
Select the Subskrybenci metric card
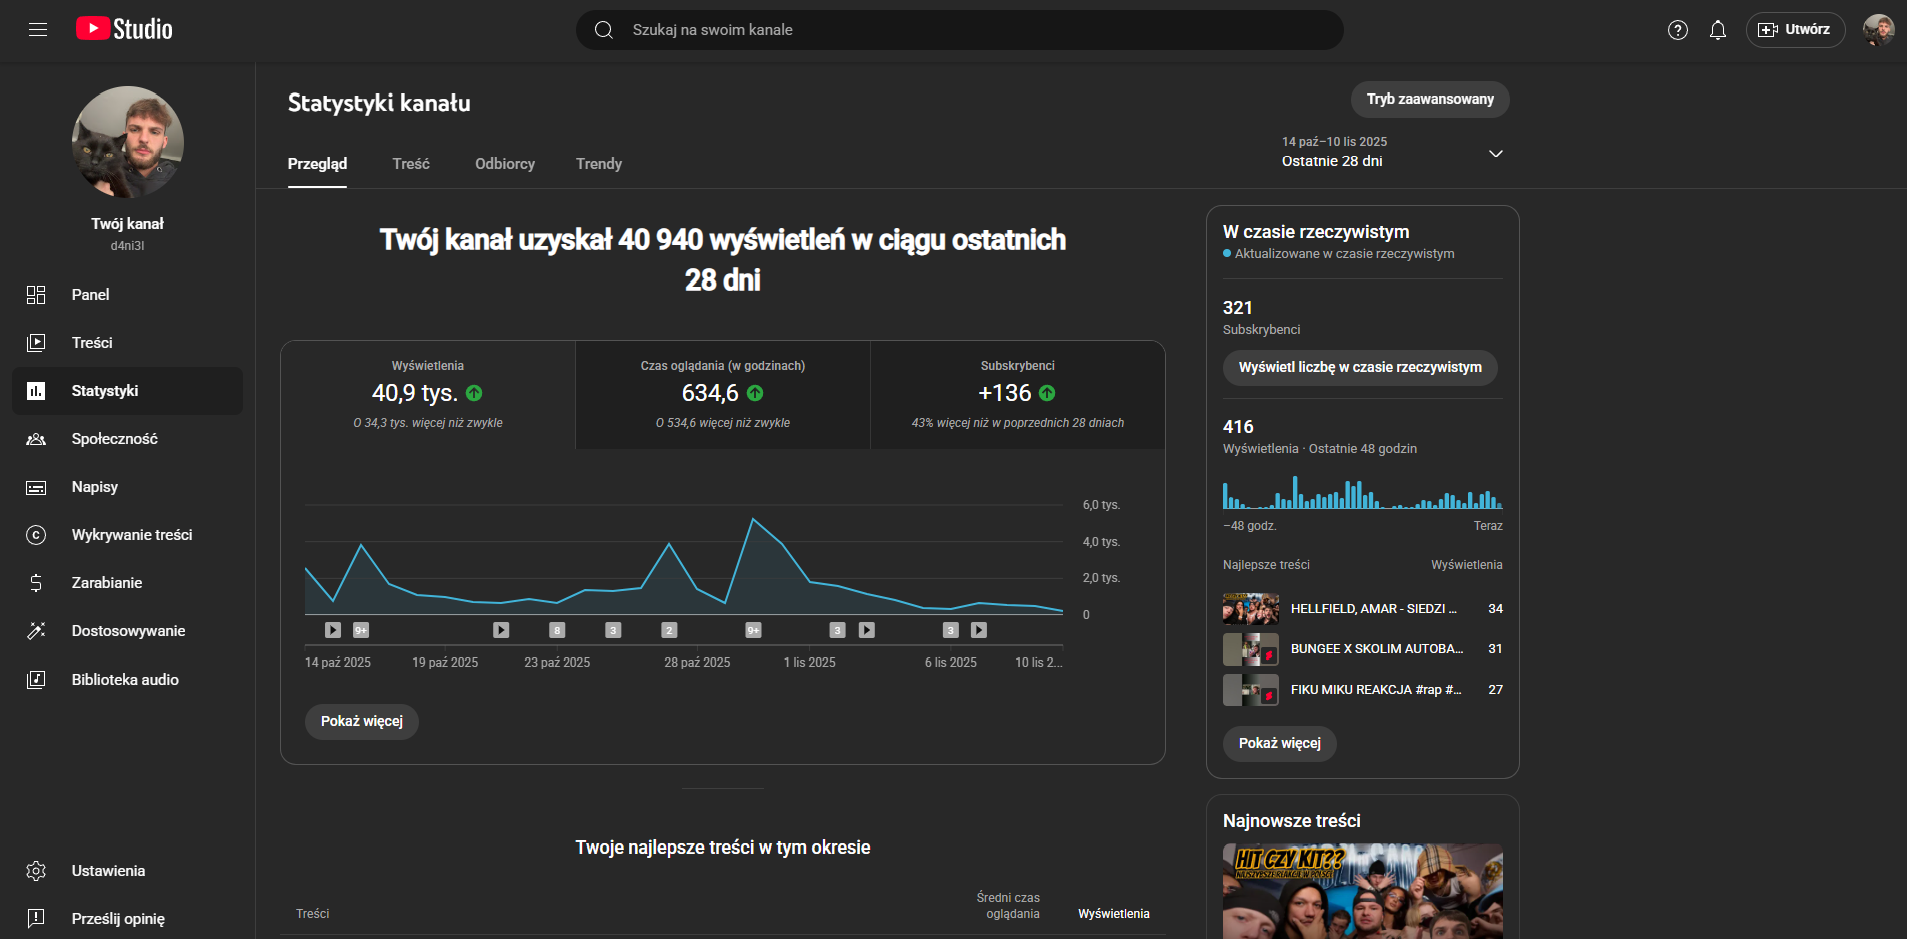pyautogui.click(x=1017, y=394)
